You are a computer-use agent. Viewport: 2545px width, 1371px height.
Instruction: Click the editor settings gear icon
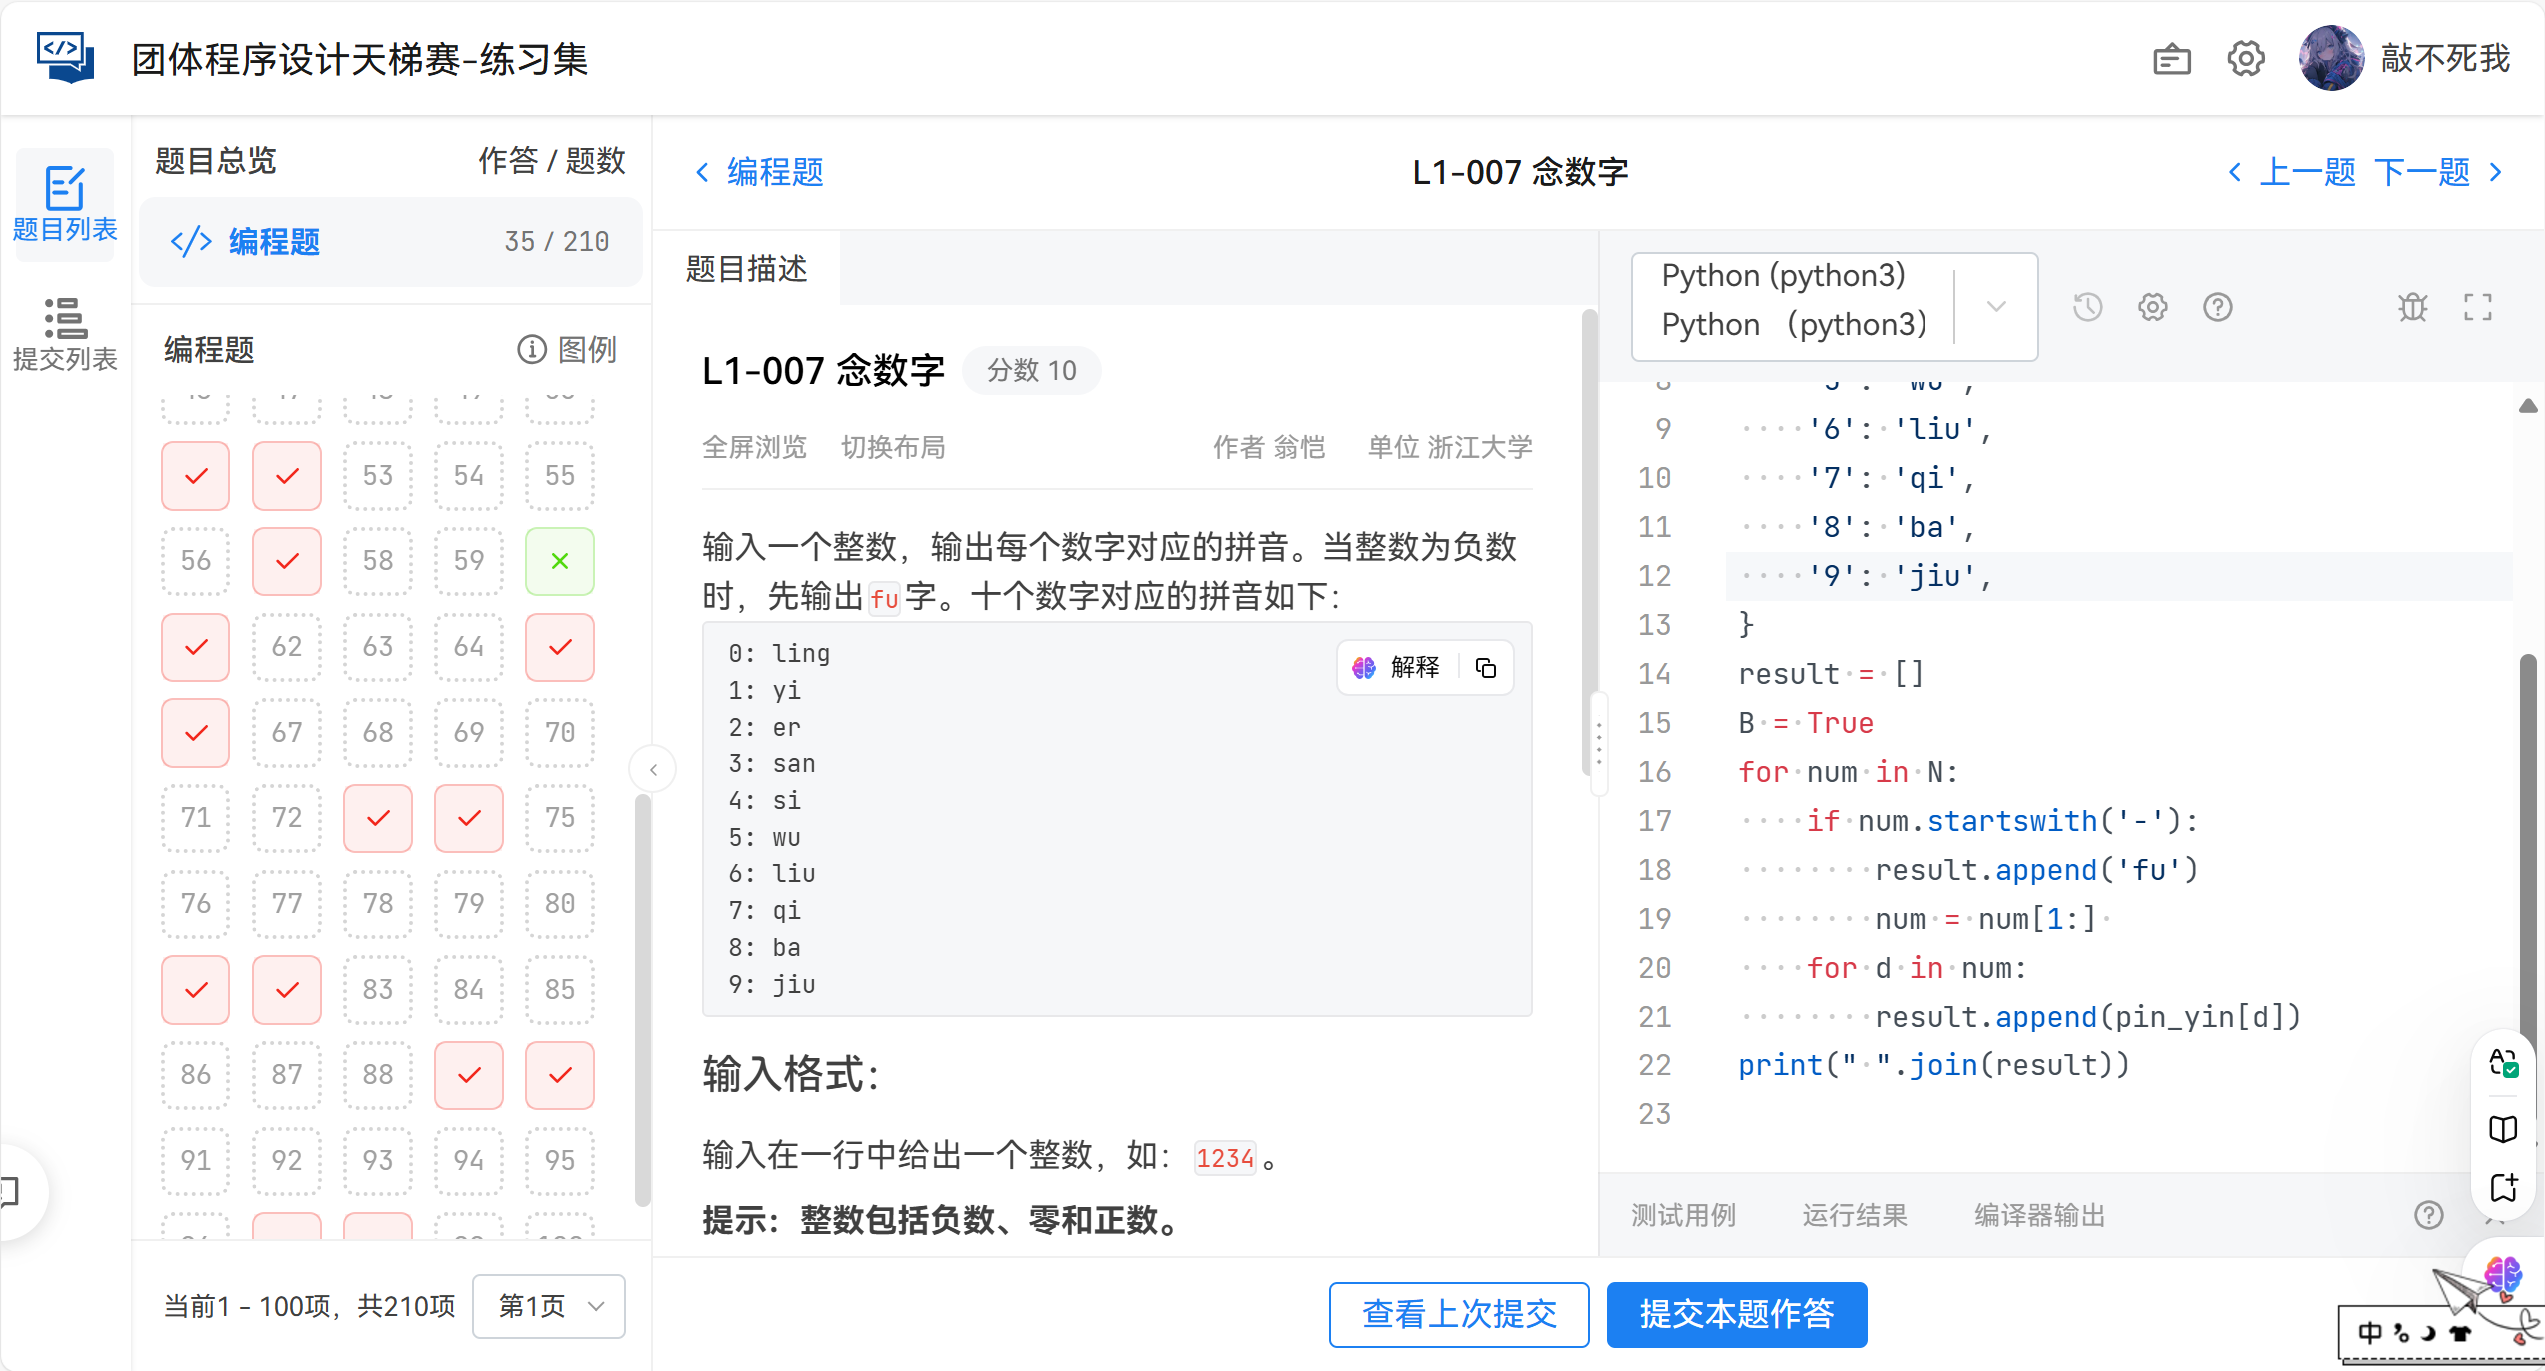pyautogui.click(x=2152, y=307)
